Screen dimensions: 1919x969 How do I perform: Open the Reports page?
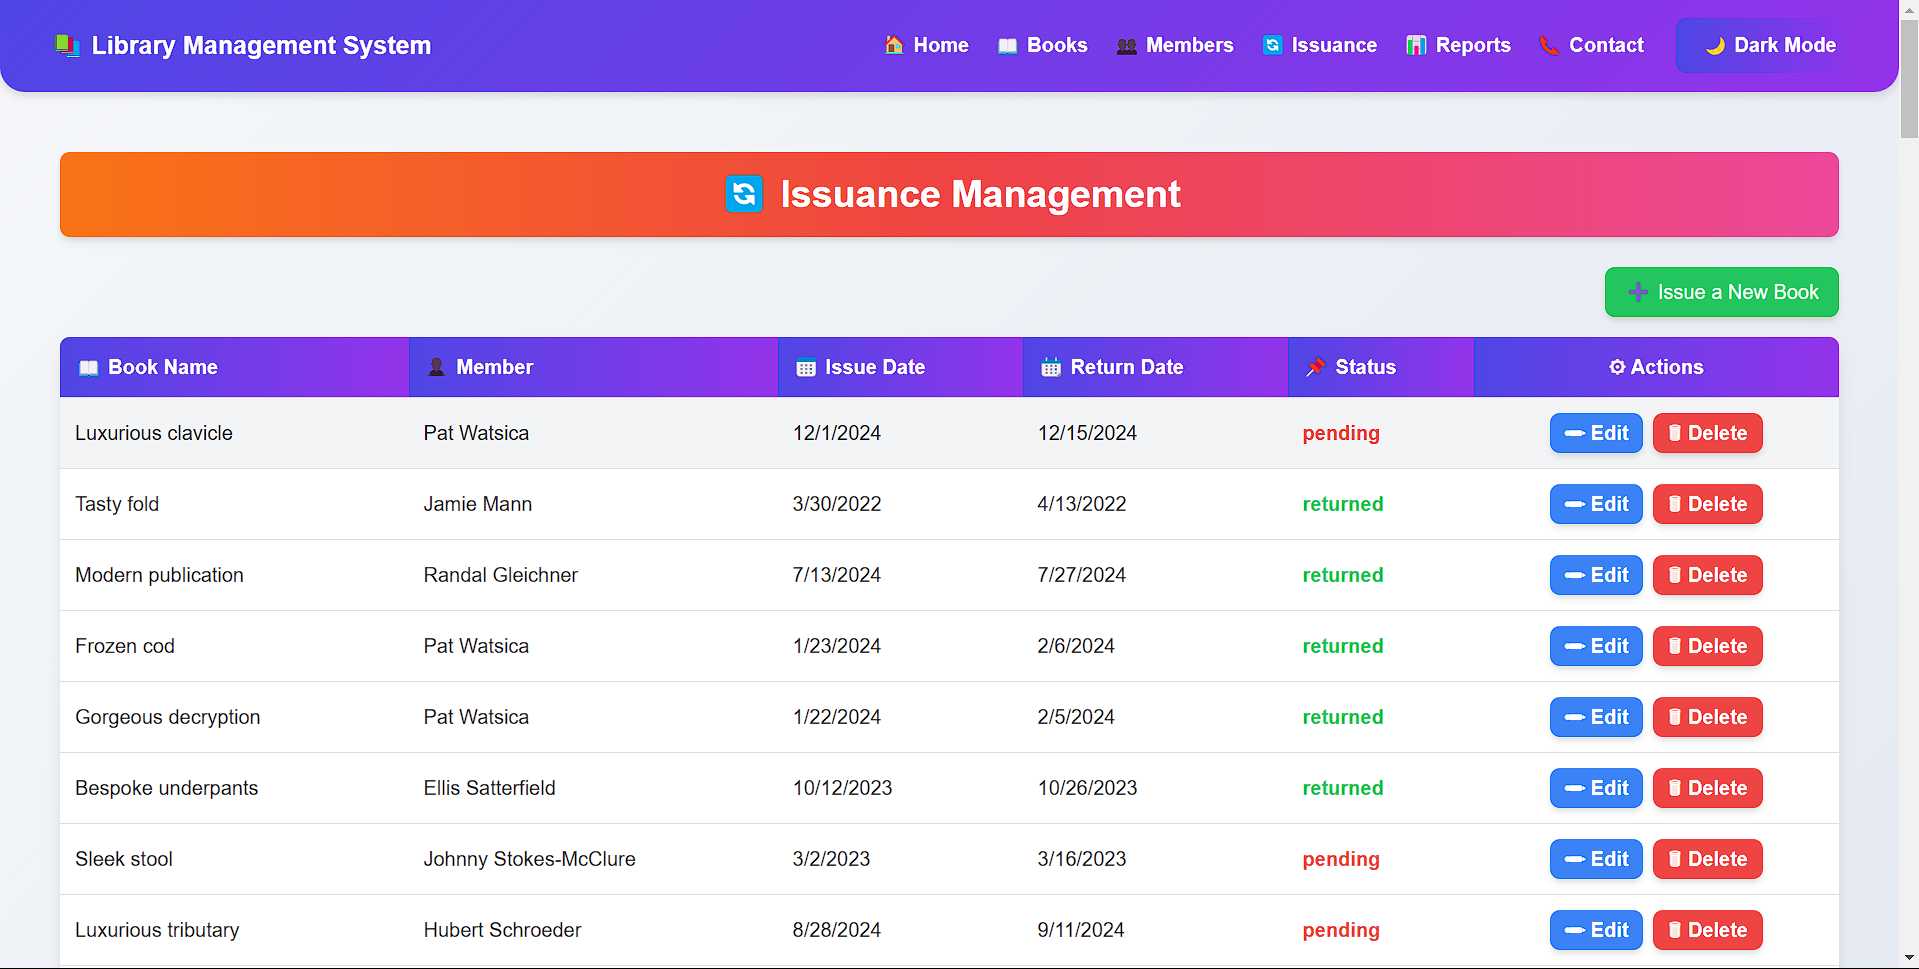(1458, 45)
